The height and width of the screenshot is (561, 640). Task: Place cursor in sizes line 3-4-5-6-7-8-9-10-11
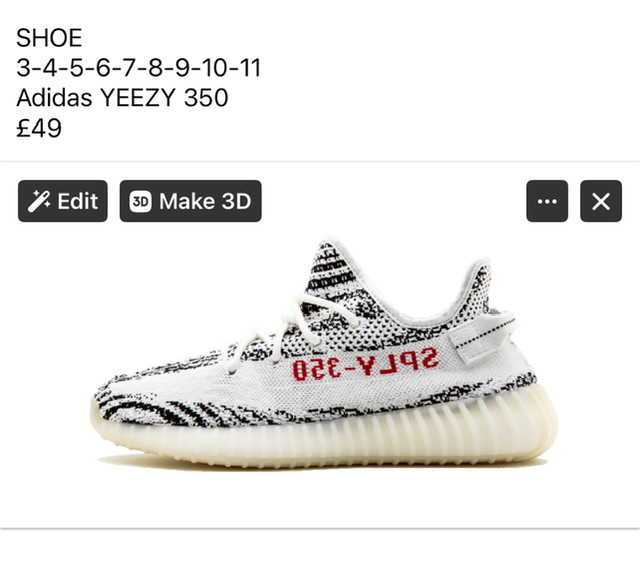(x=138, y=67)
